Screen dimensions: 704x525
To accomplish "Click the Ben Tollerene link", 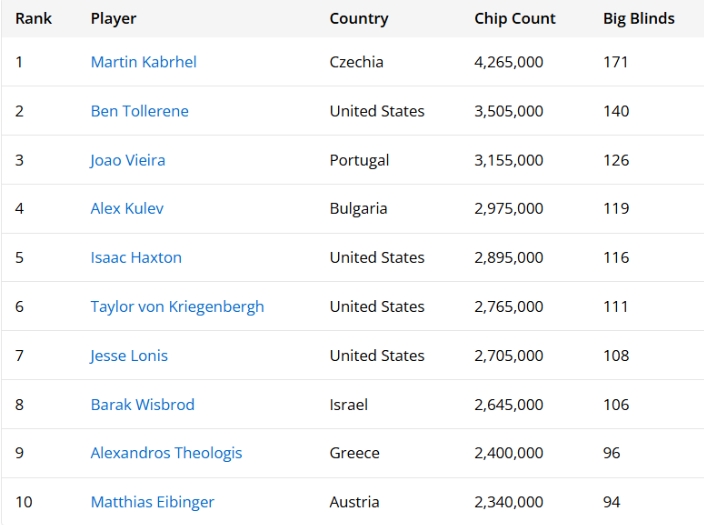I will [x=139, y=111].
